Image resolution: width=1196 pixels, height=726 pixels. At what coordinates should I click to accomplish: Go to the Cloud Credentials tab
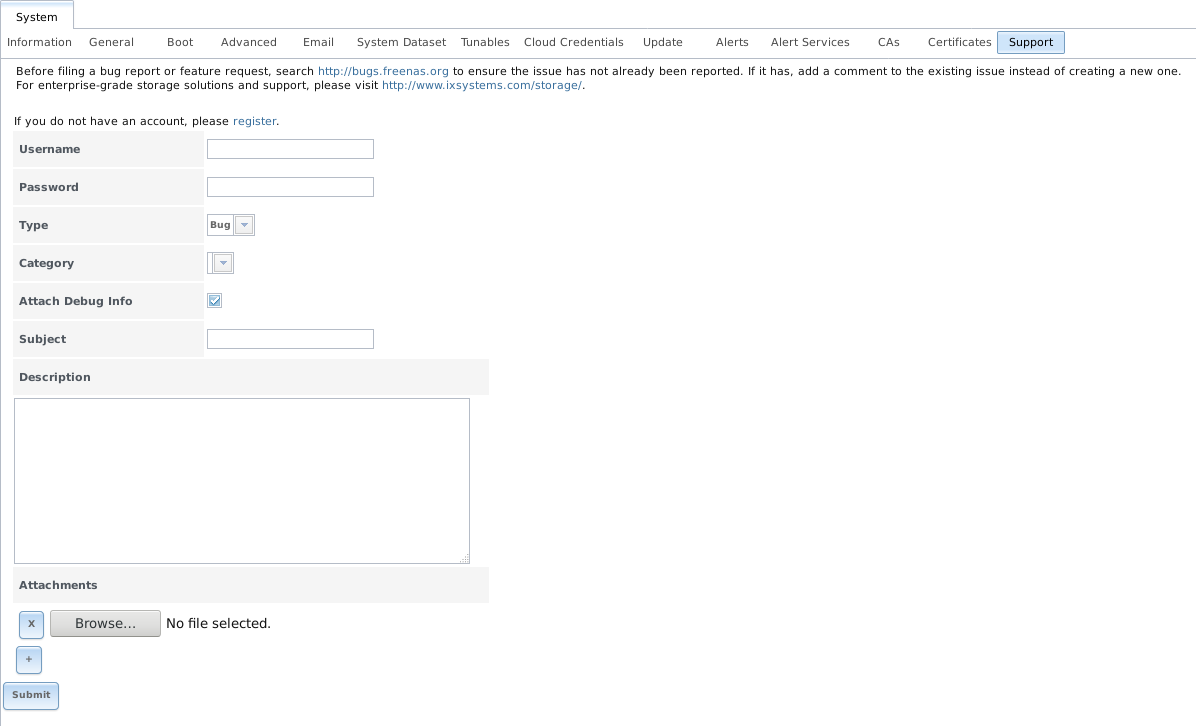(573, 42)
